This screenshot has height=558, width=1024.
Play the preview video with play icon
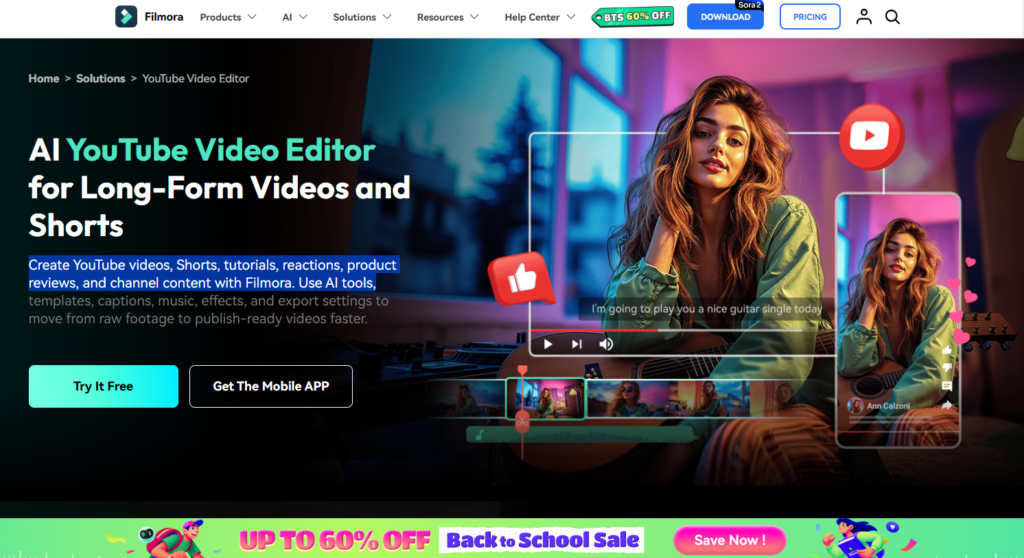[548, 344]
